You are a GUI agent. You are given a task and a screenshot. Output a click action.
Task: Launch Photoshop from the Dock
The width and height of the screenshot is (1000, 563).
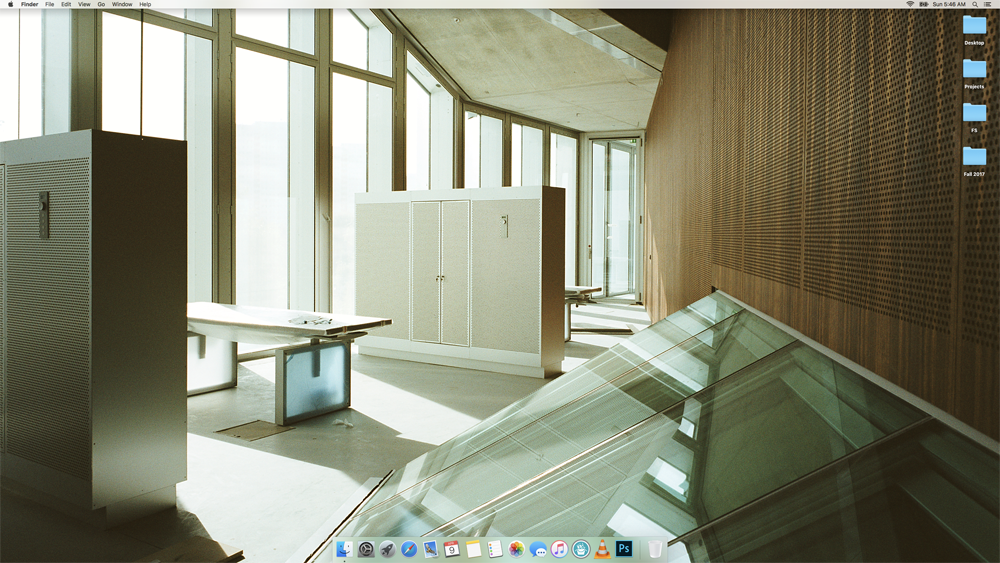(624, 549)
